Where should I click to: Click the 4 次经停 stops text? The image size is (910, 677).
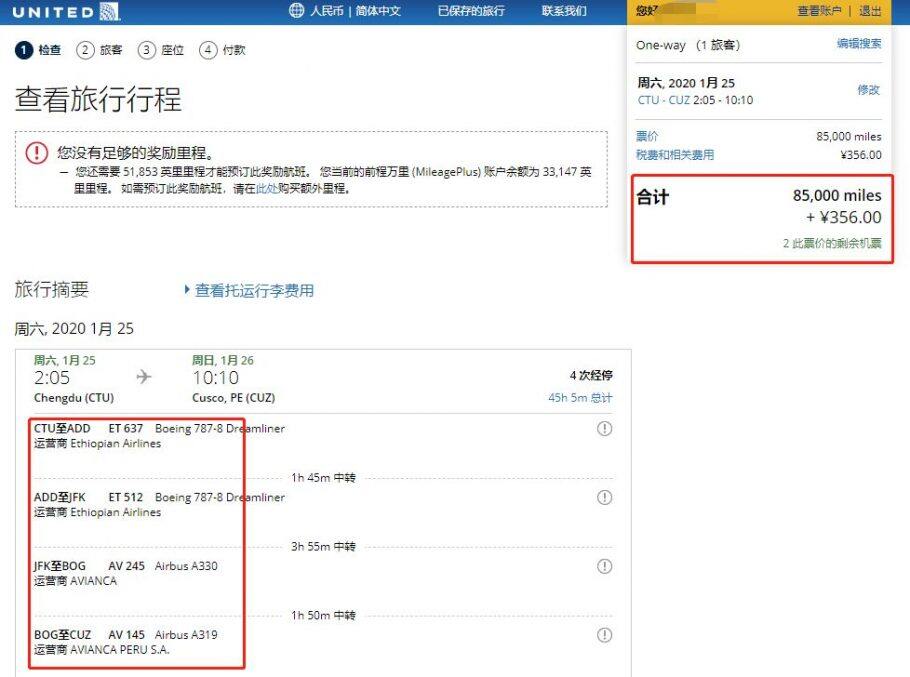[x=591, y=375]
